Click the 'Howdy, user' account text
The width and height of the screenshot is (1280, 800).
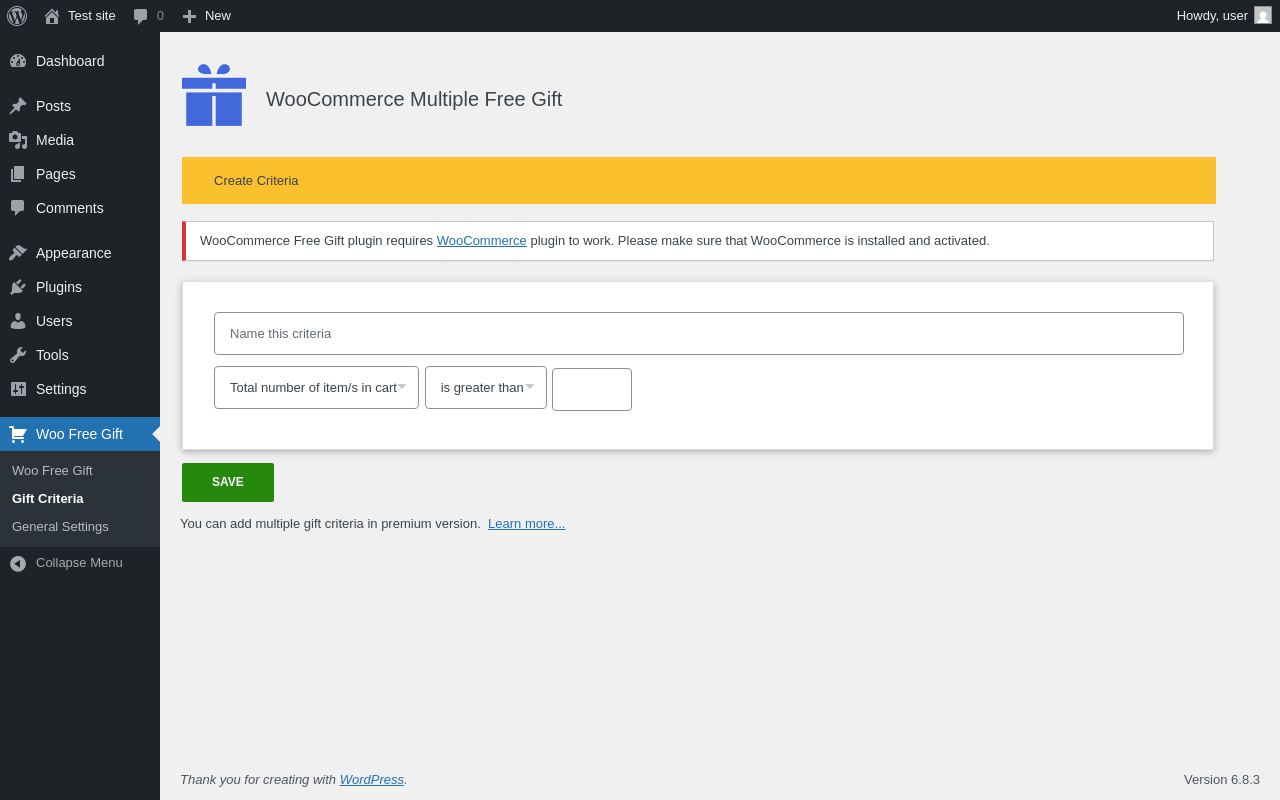1212,16
